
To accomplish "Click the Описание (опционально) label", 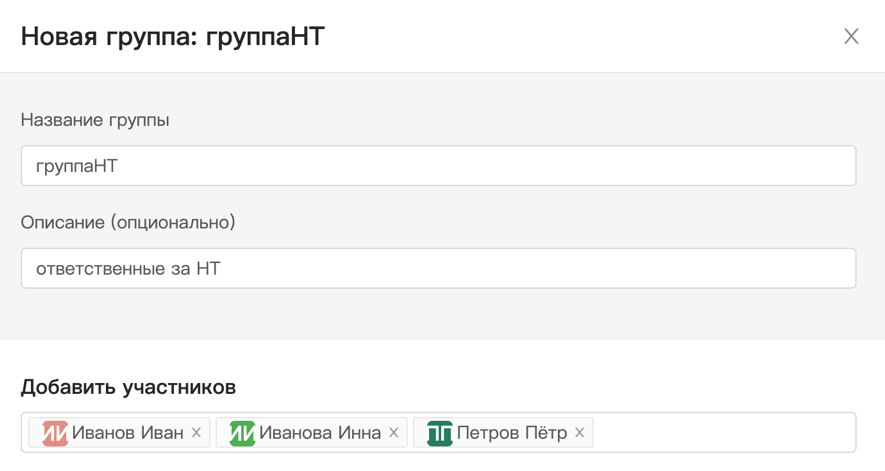I will point(128,222).
